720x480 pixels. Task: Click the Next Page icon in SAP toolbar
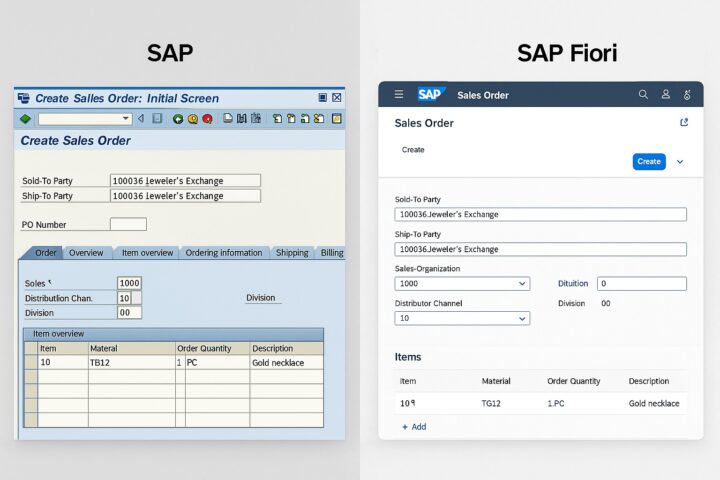[305, 119]
